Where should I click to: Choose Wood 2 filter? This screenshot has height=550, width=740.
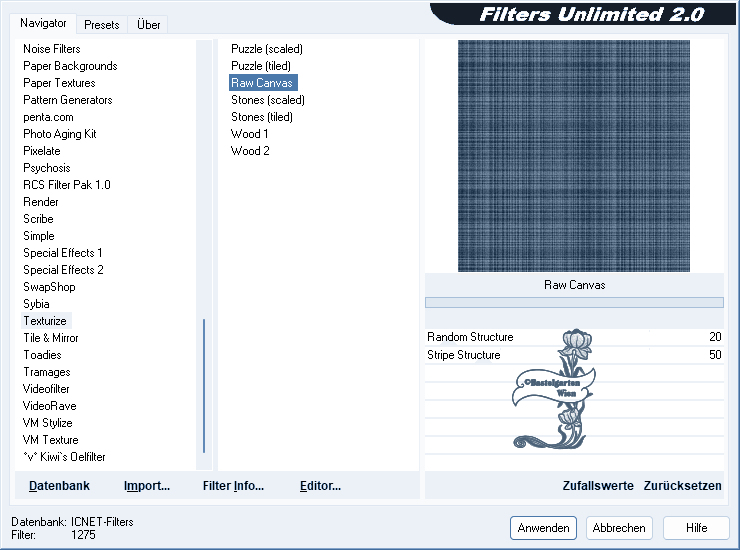click(250, 151)
